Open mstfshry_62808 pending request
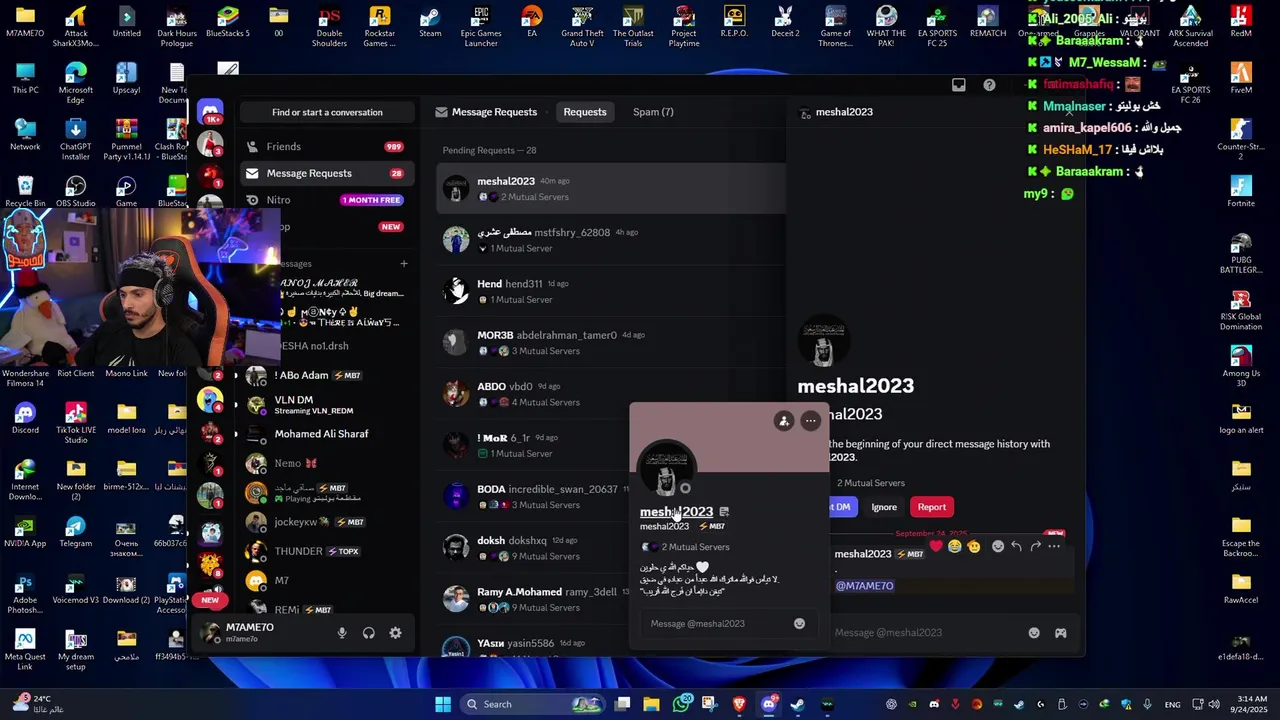 coord(611,240)
